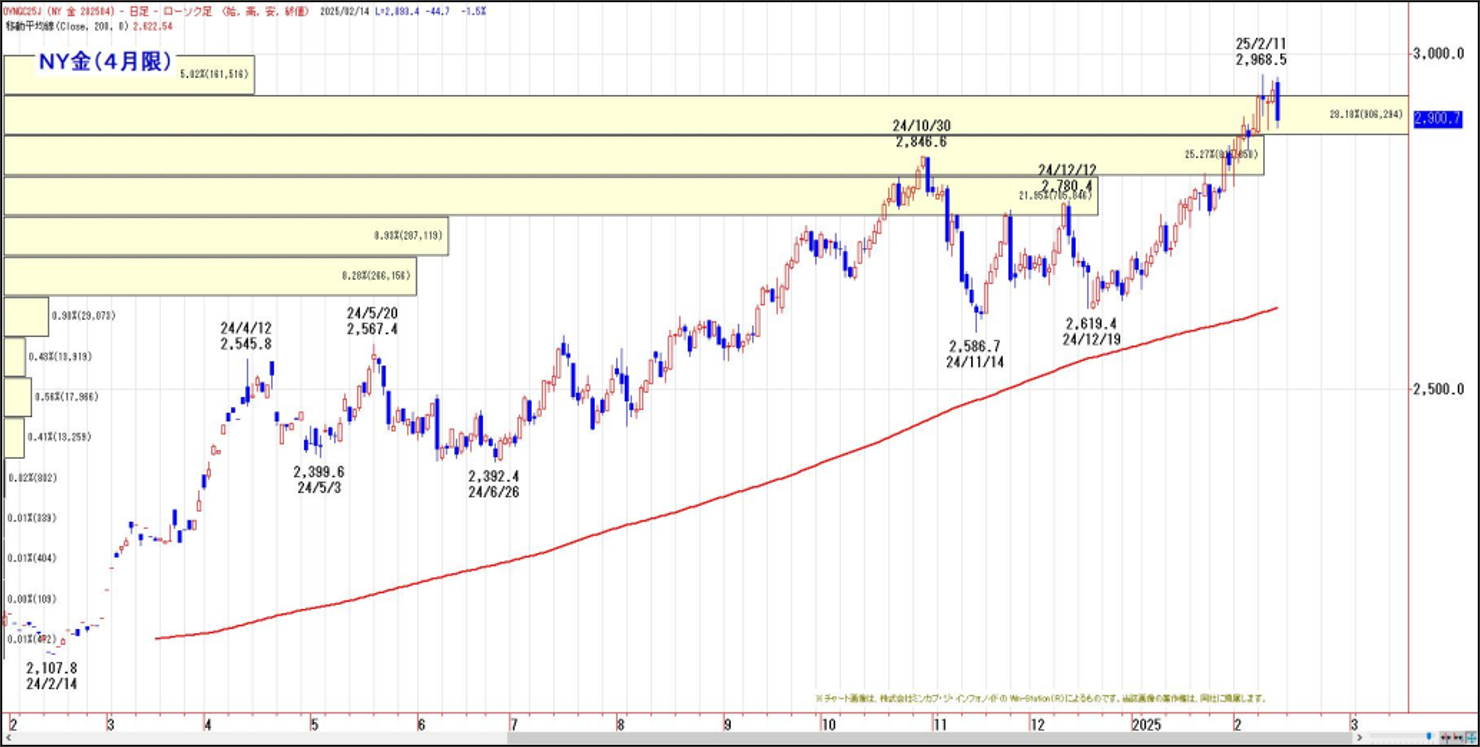Click the high label 2,545.8 dated 24/4/12
The image size is (1480, 747).
pos(247,335)
